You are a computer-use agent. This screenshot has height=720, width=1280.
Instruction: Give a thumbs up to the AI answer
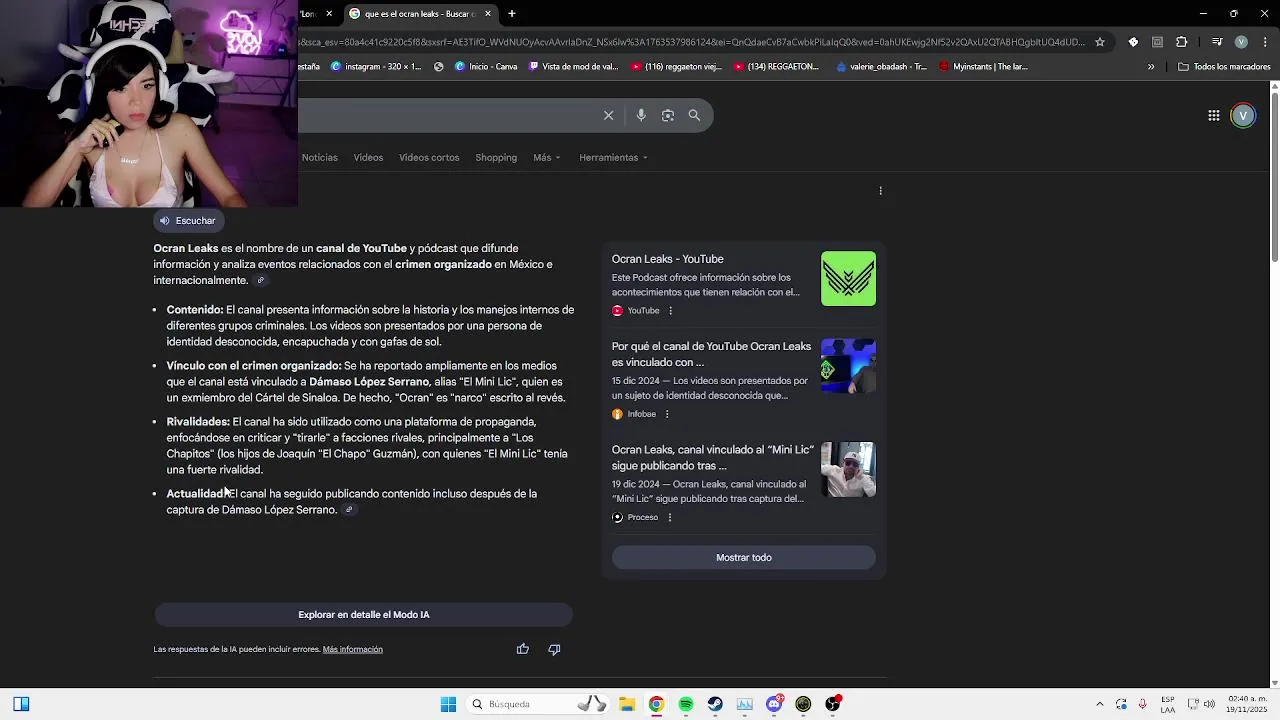522,649
